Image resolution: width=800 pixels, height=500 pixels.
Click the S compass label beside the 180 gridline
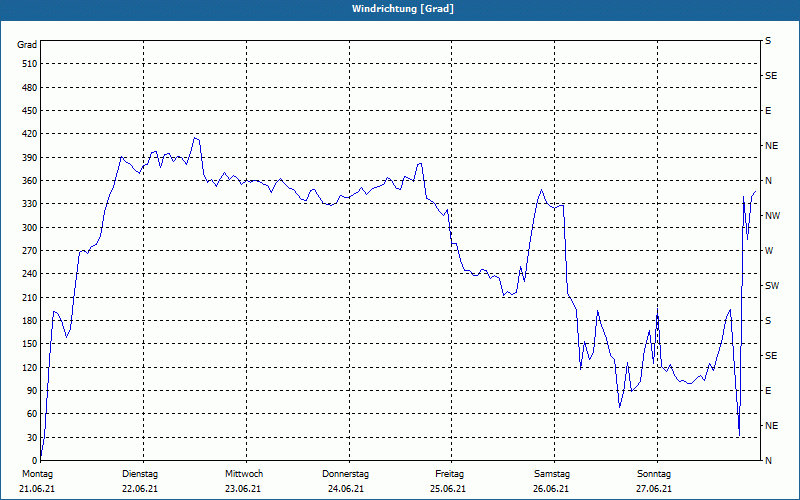pos(768,321)
